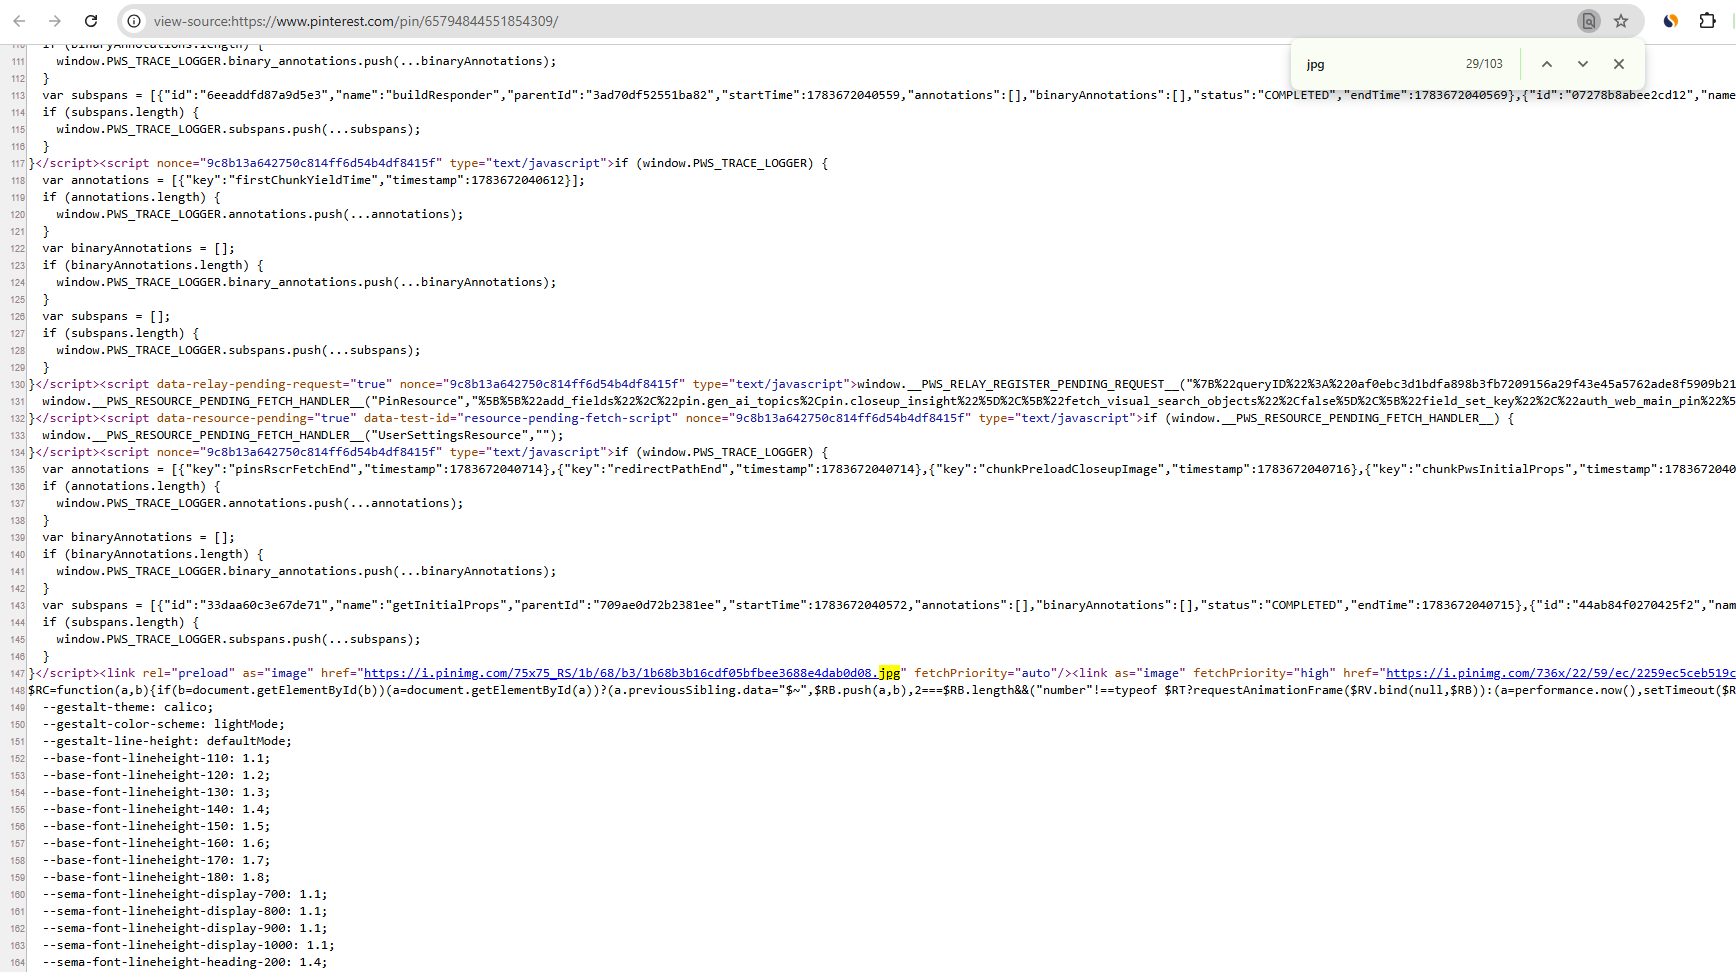Screen dimensions: 1736x972
Task: Go back to the previous page
Action: click(19, 21)
